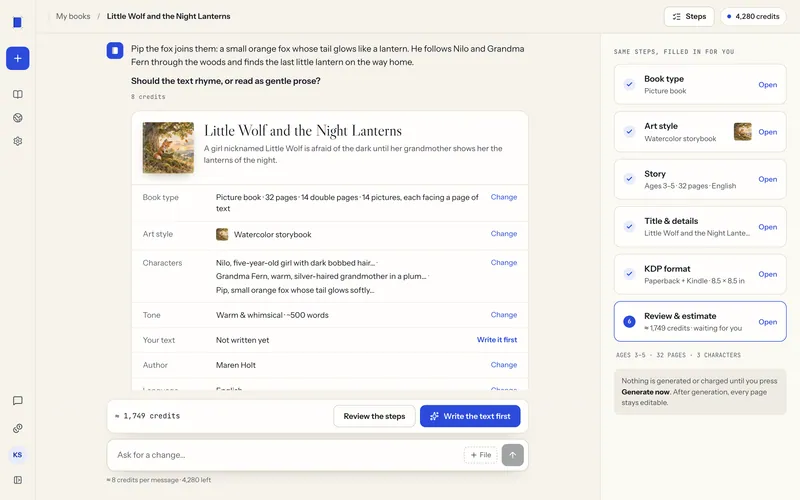Screen dimensions: 800x500
Task: Click the blue book logo icon
Action: (x=17, y=22)
